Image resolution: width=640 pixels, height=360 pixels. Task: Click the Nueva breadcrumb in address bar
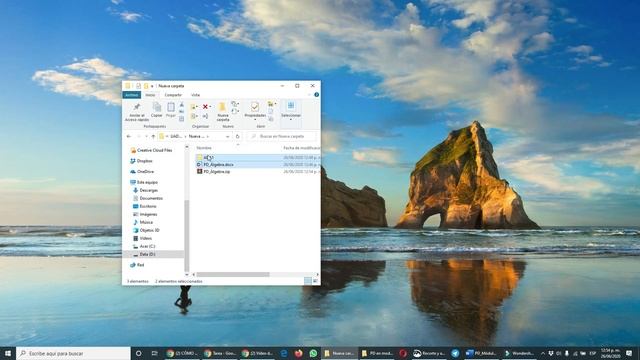coord(198,136)
